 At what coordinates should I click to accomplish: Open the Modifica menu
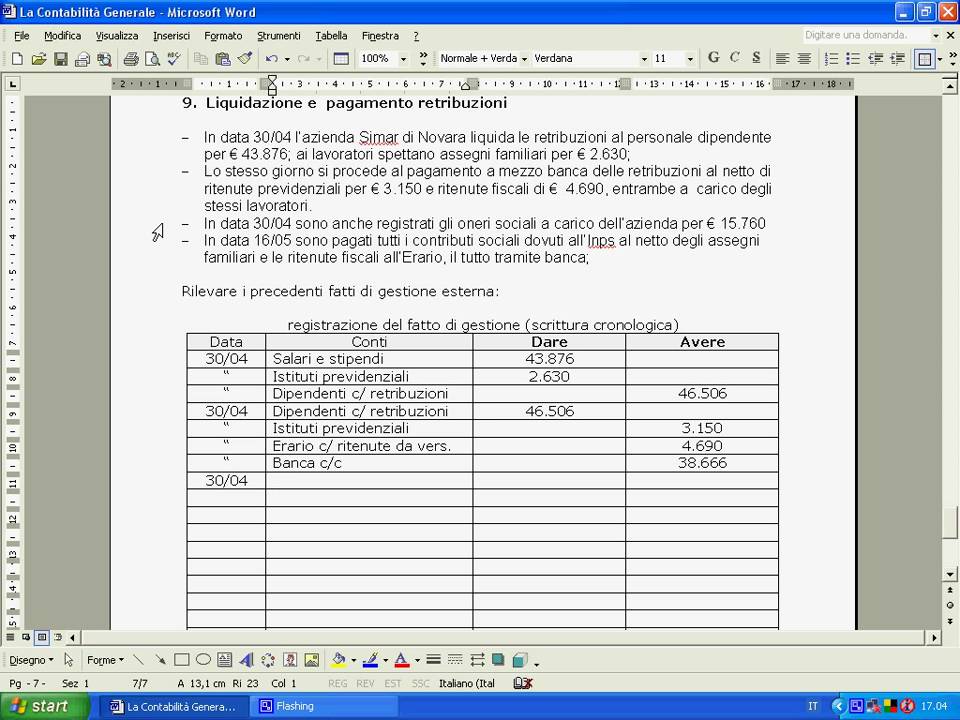coord(62,36)
